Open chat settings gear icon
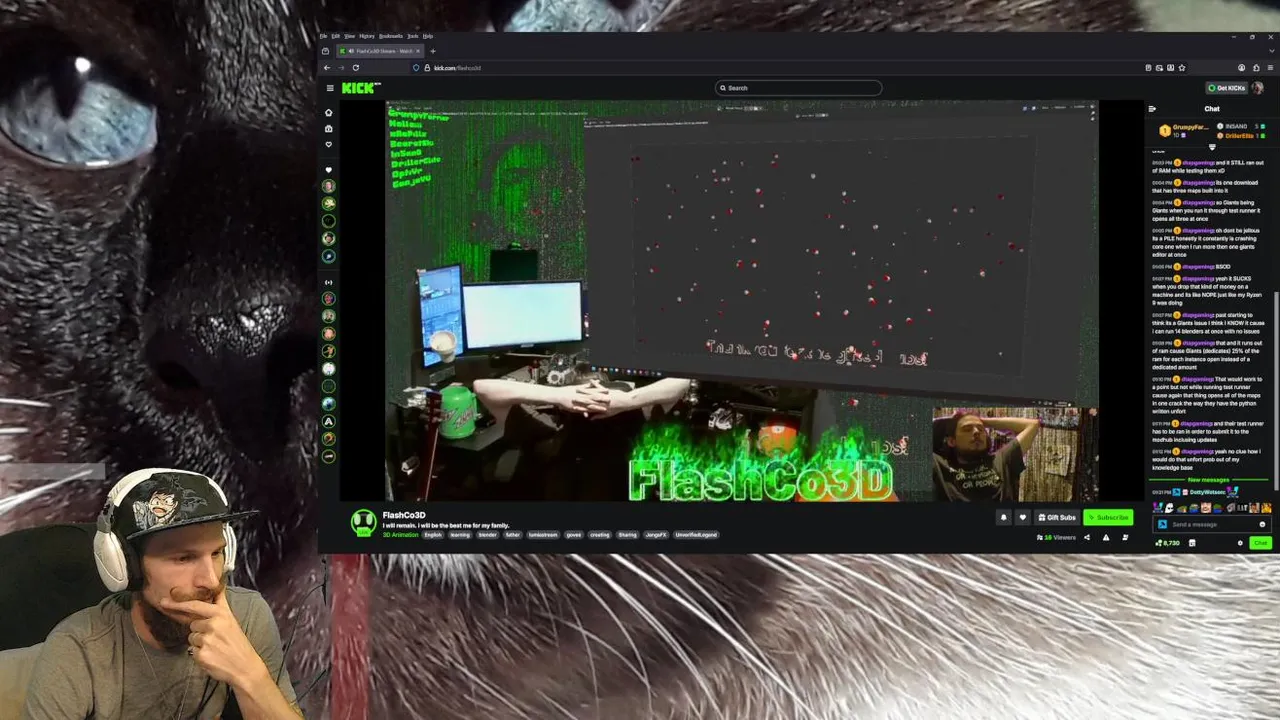Screen dimensions: 1280x720 (1240, 543)
